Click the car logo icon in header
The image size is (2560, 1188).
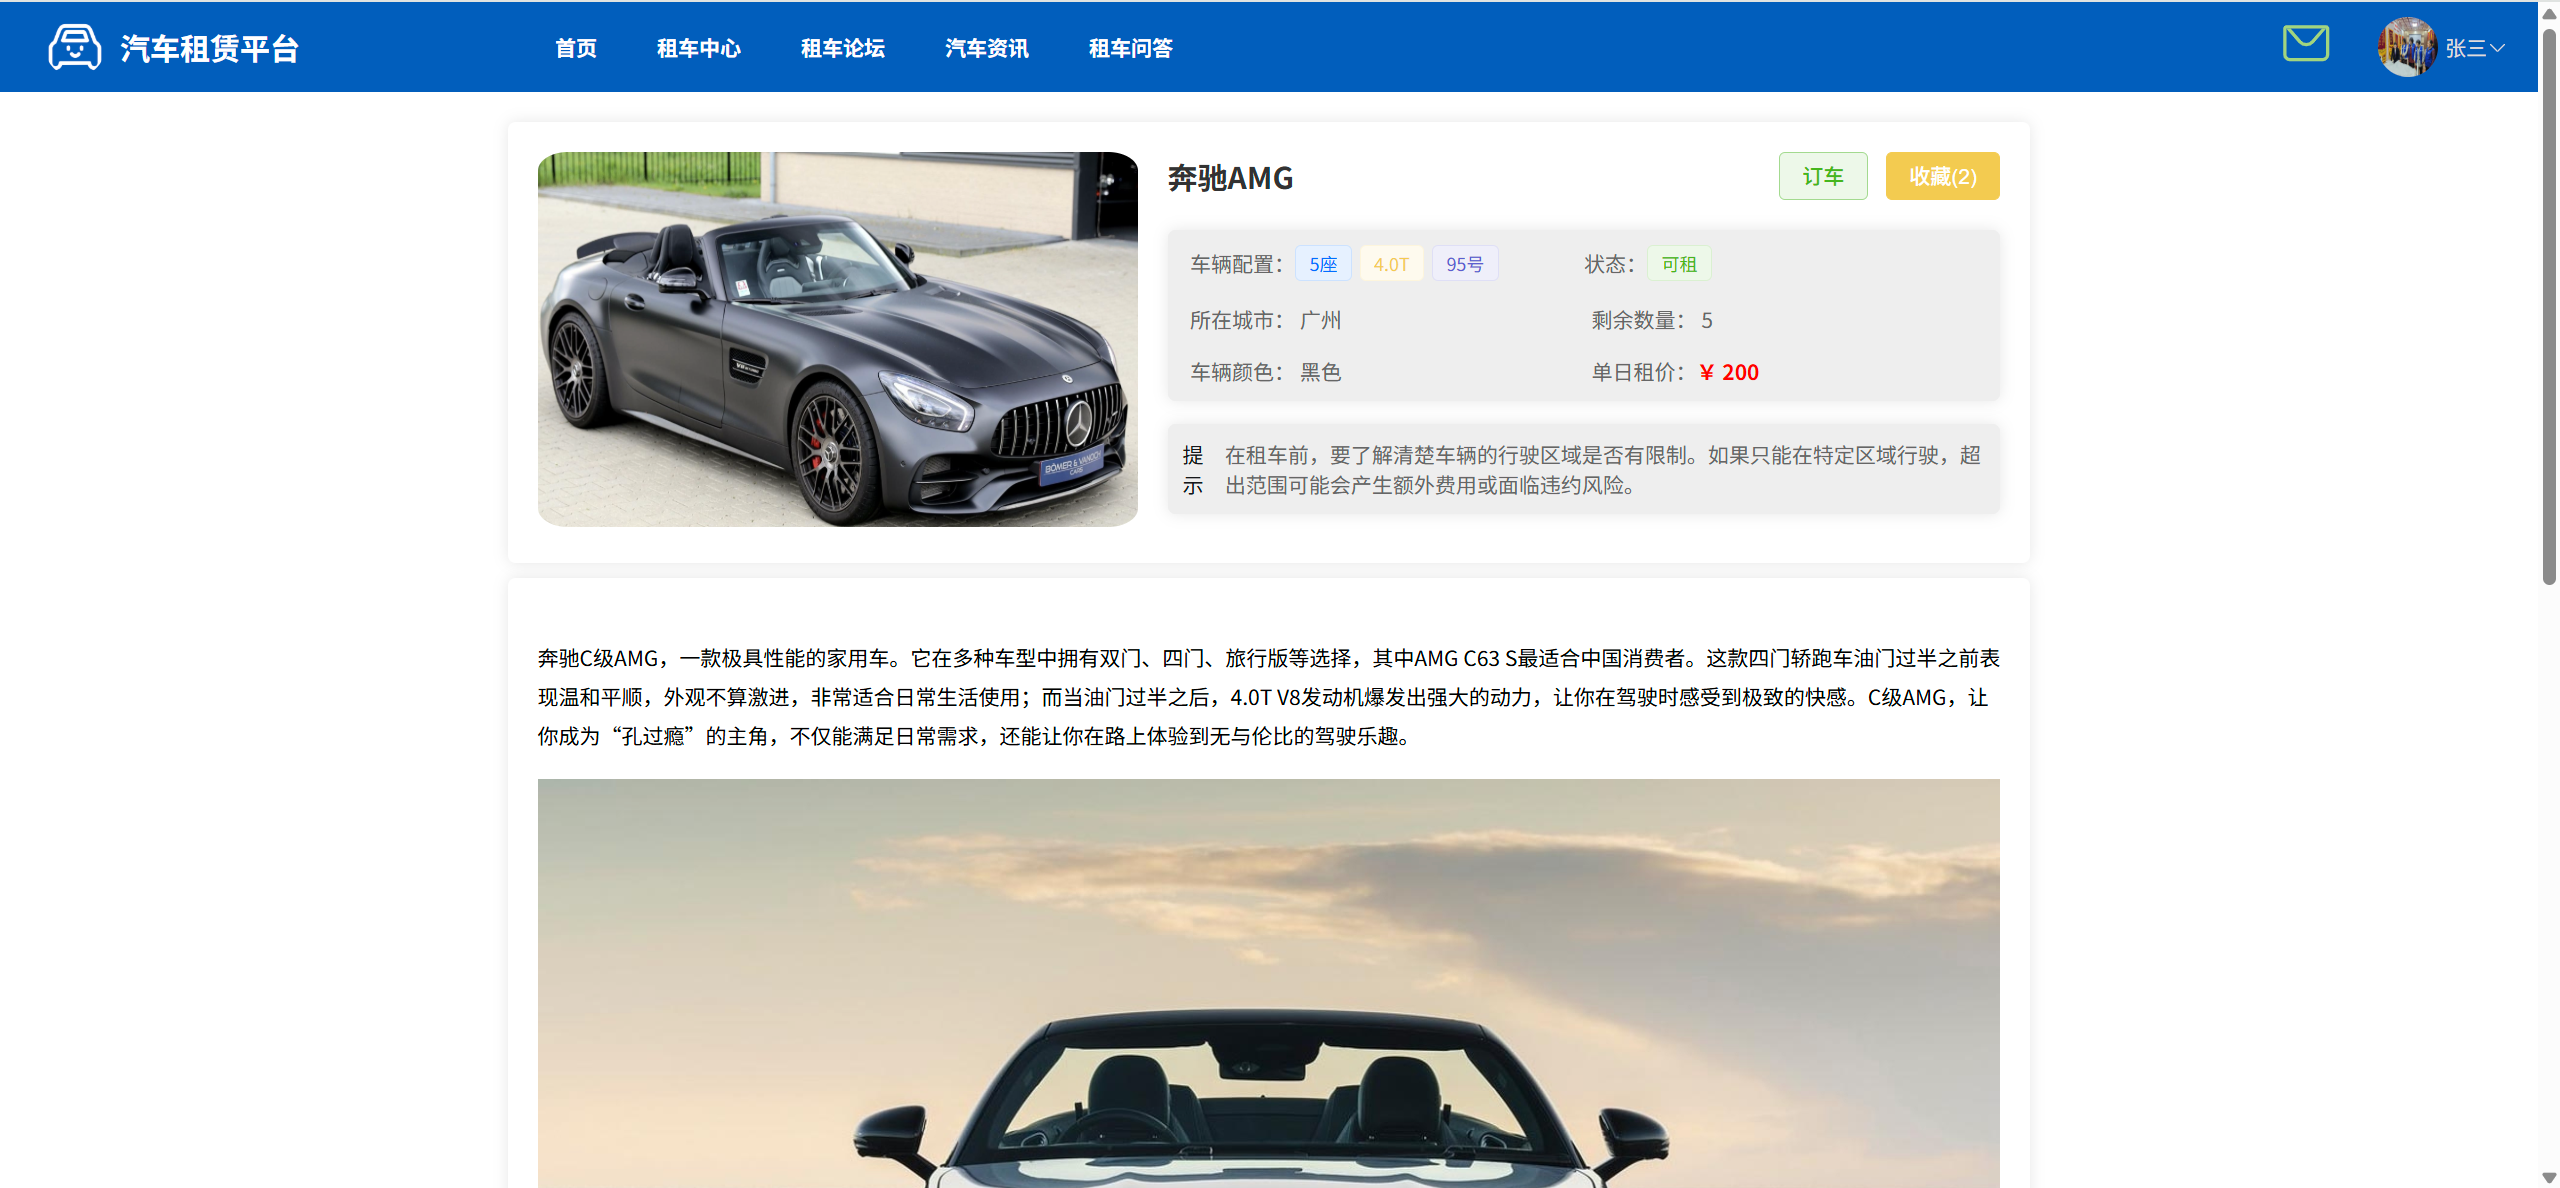coord(74,47)
